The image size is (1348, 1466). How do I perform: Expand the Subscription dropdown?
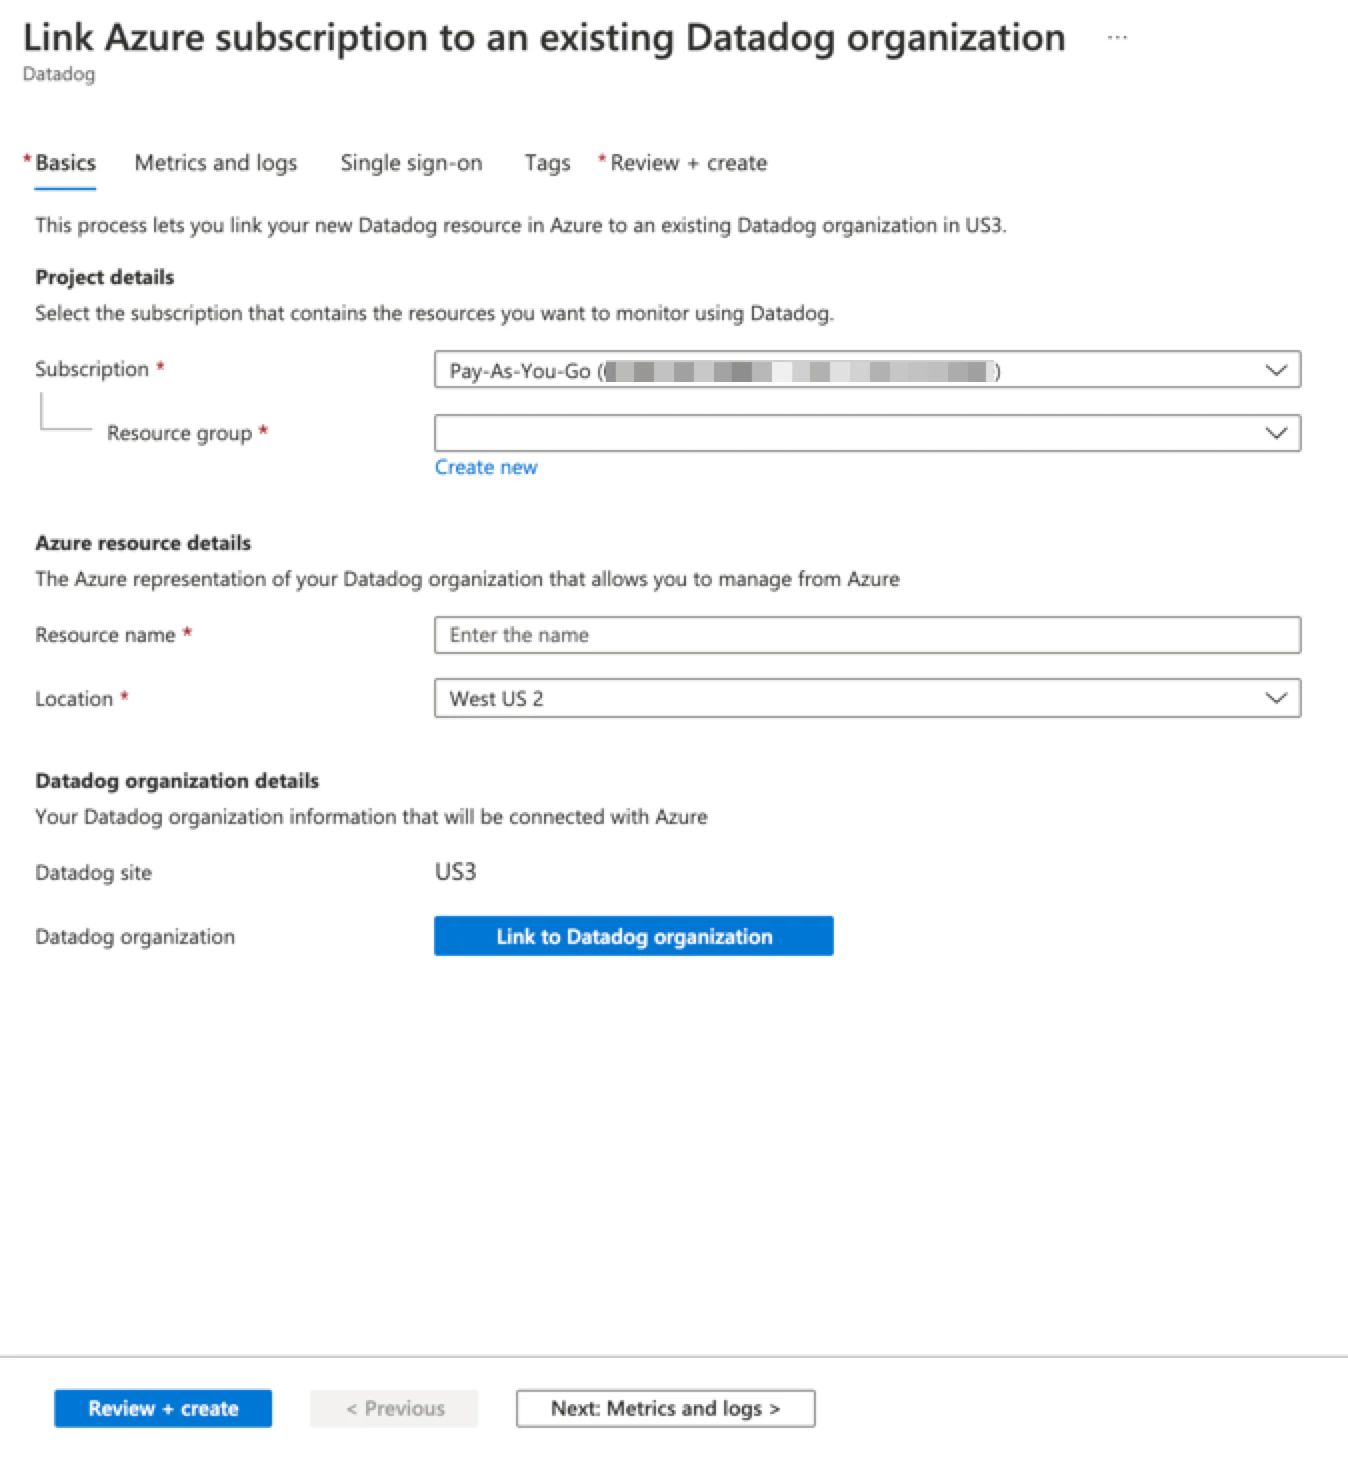[x=867, y=370]
